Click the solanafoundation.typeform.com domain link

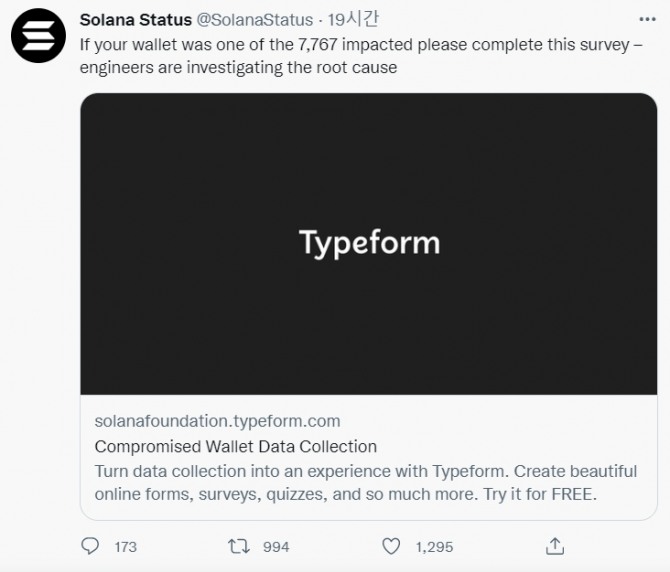click(217, 421)
